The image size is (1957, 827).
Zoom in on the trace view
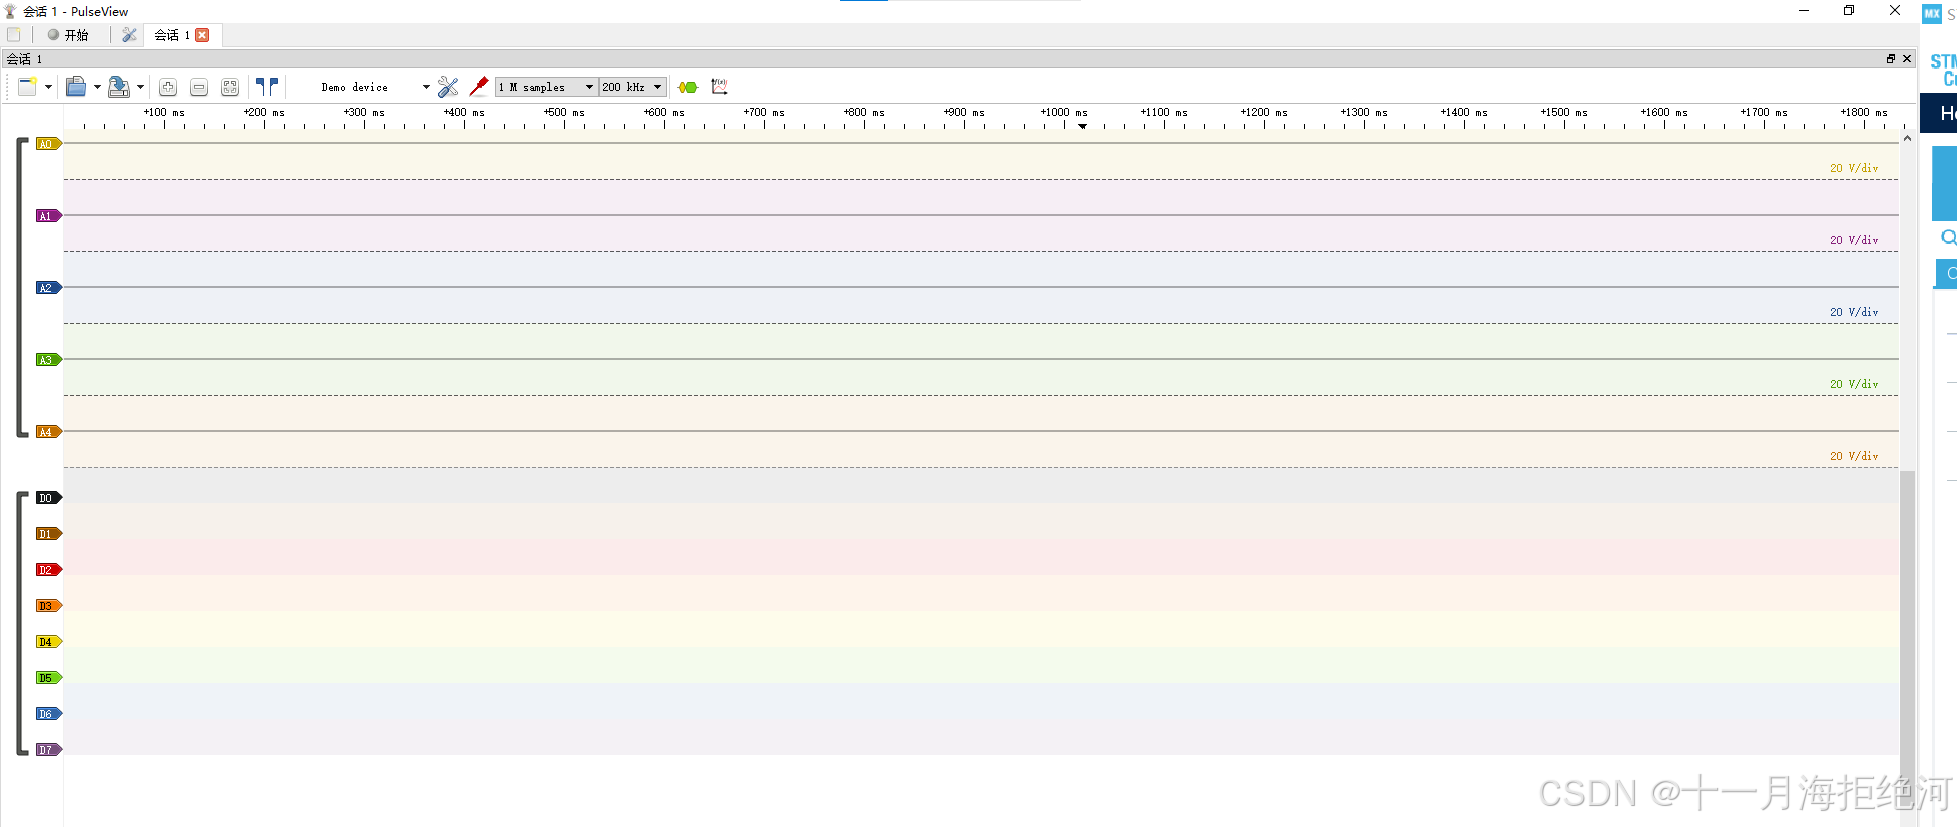pos(168,87)
